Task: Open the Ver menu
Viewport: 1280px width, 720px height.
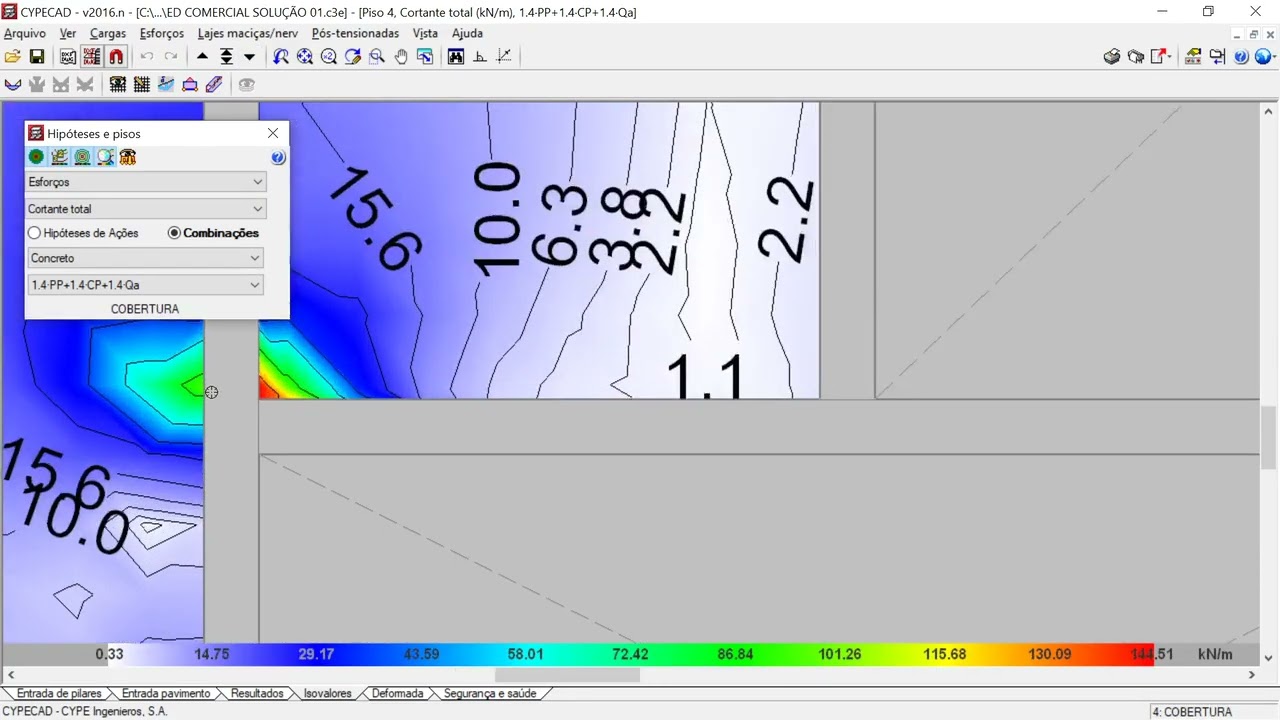Action: point(68,33)
